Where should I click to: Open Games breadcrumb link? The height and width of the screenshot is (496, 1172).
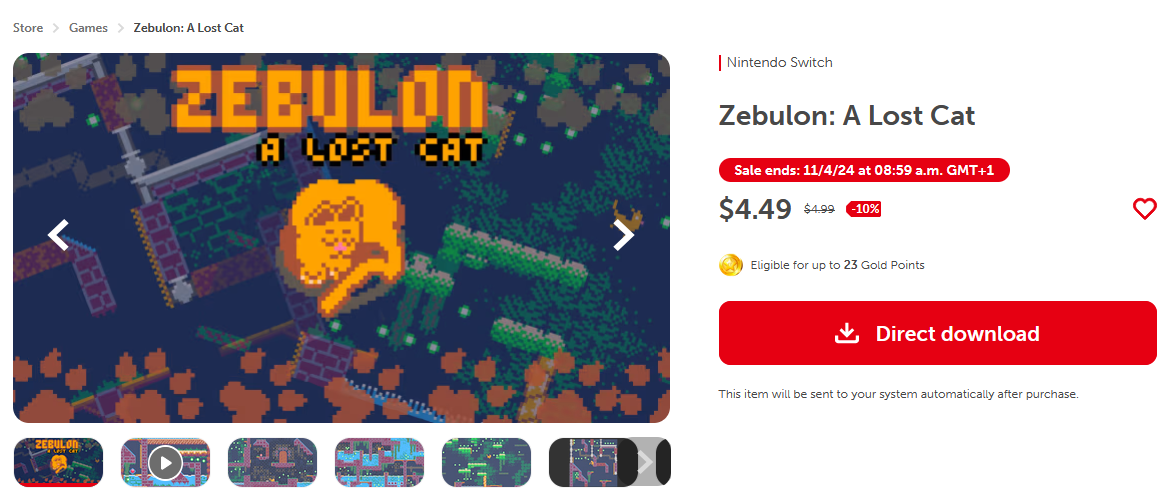click(88, 28)
